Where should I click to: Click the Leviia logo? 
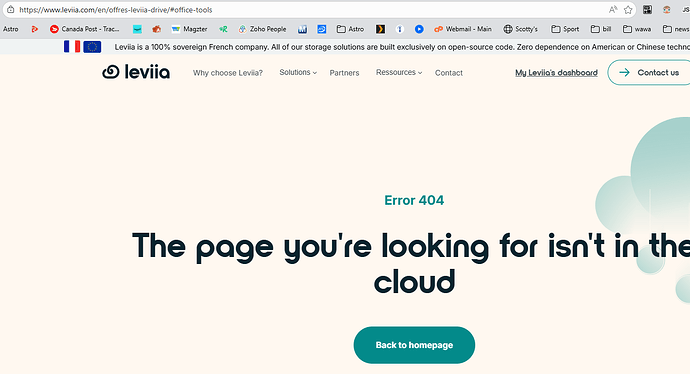coord(136,72)
